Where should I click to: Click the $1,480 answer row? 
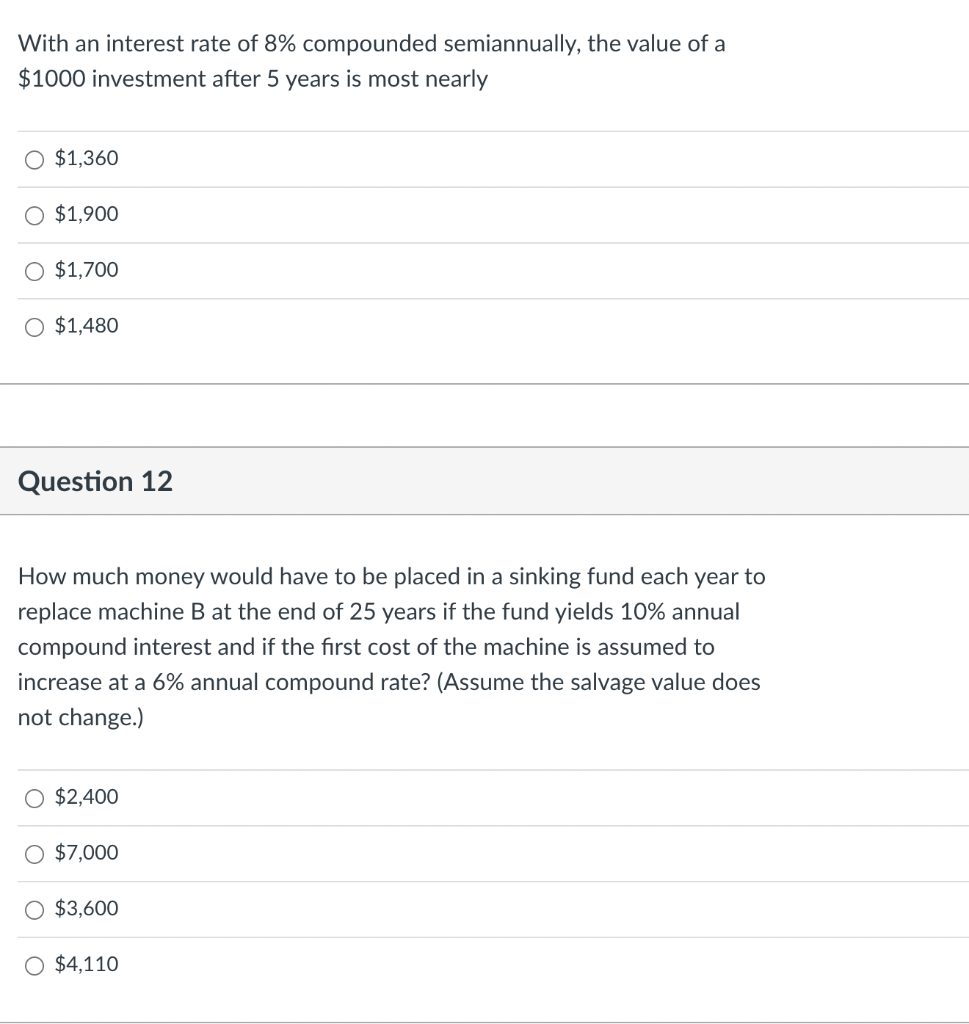pyautogui.click(x=400, y=326)
